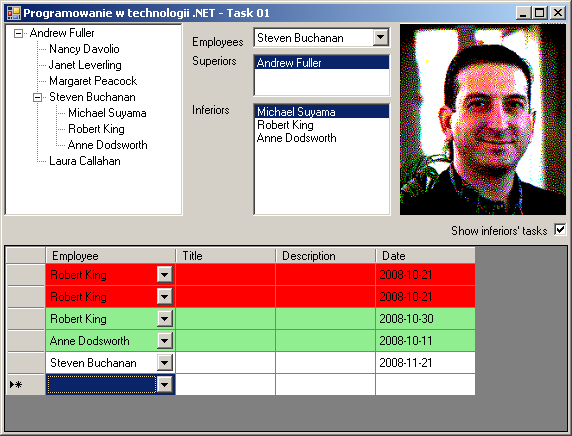Select Nancy Davolio in the tree

[84, 49]
